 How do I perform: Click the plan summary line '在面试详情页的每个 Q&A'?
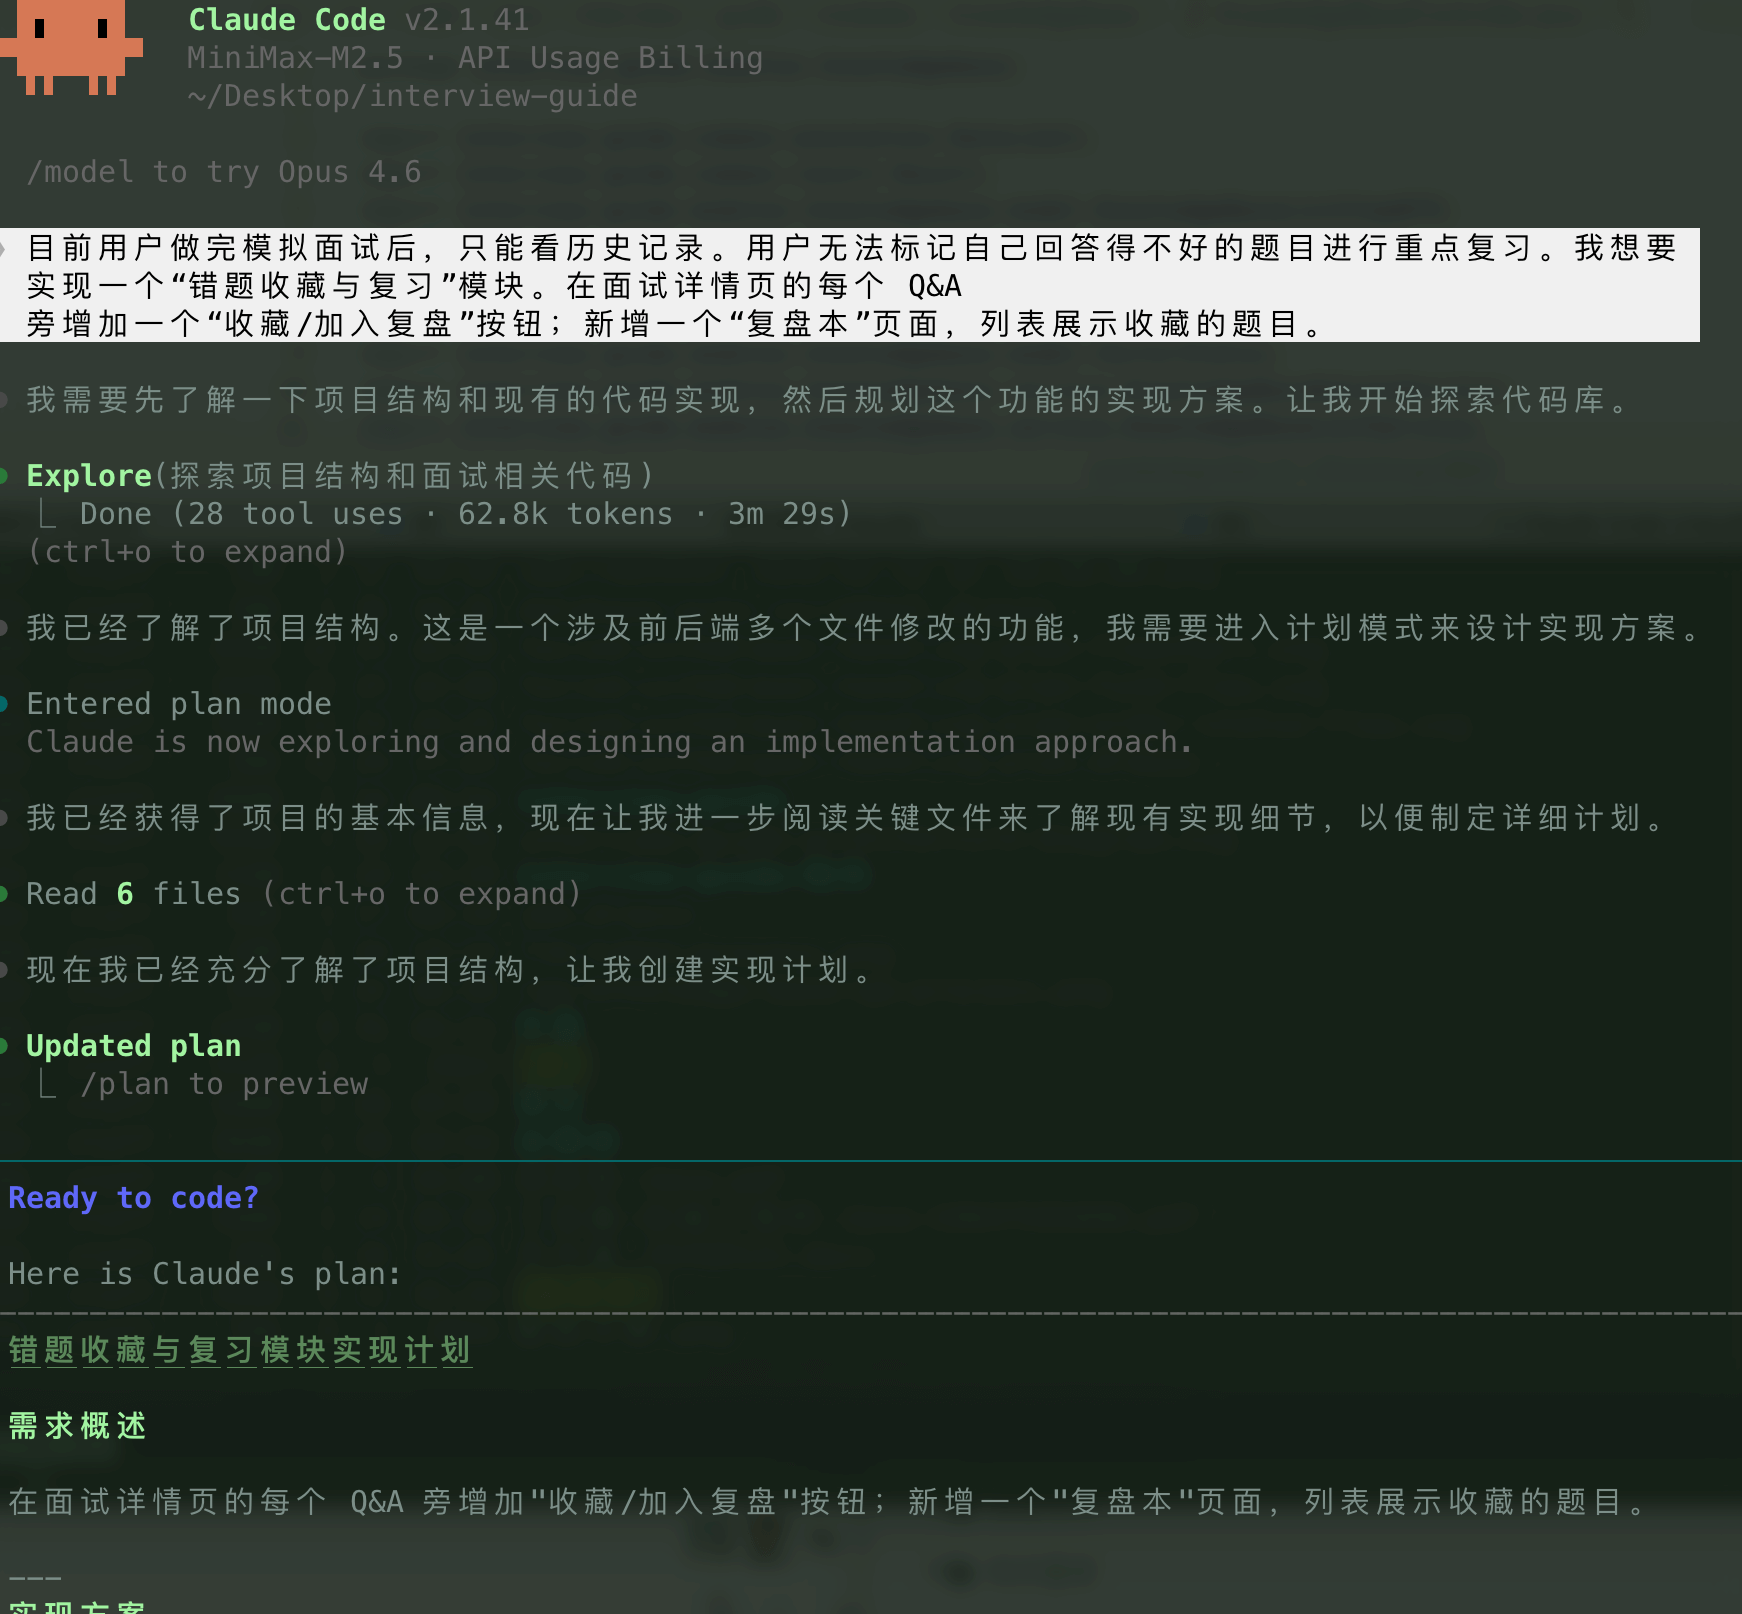[829, 1502]
